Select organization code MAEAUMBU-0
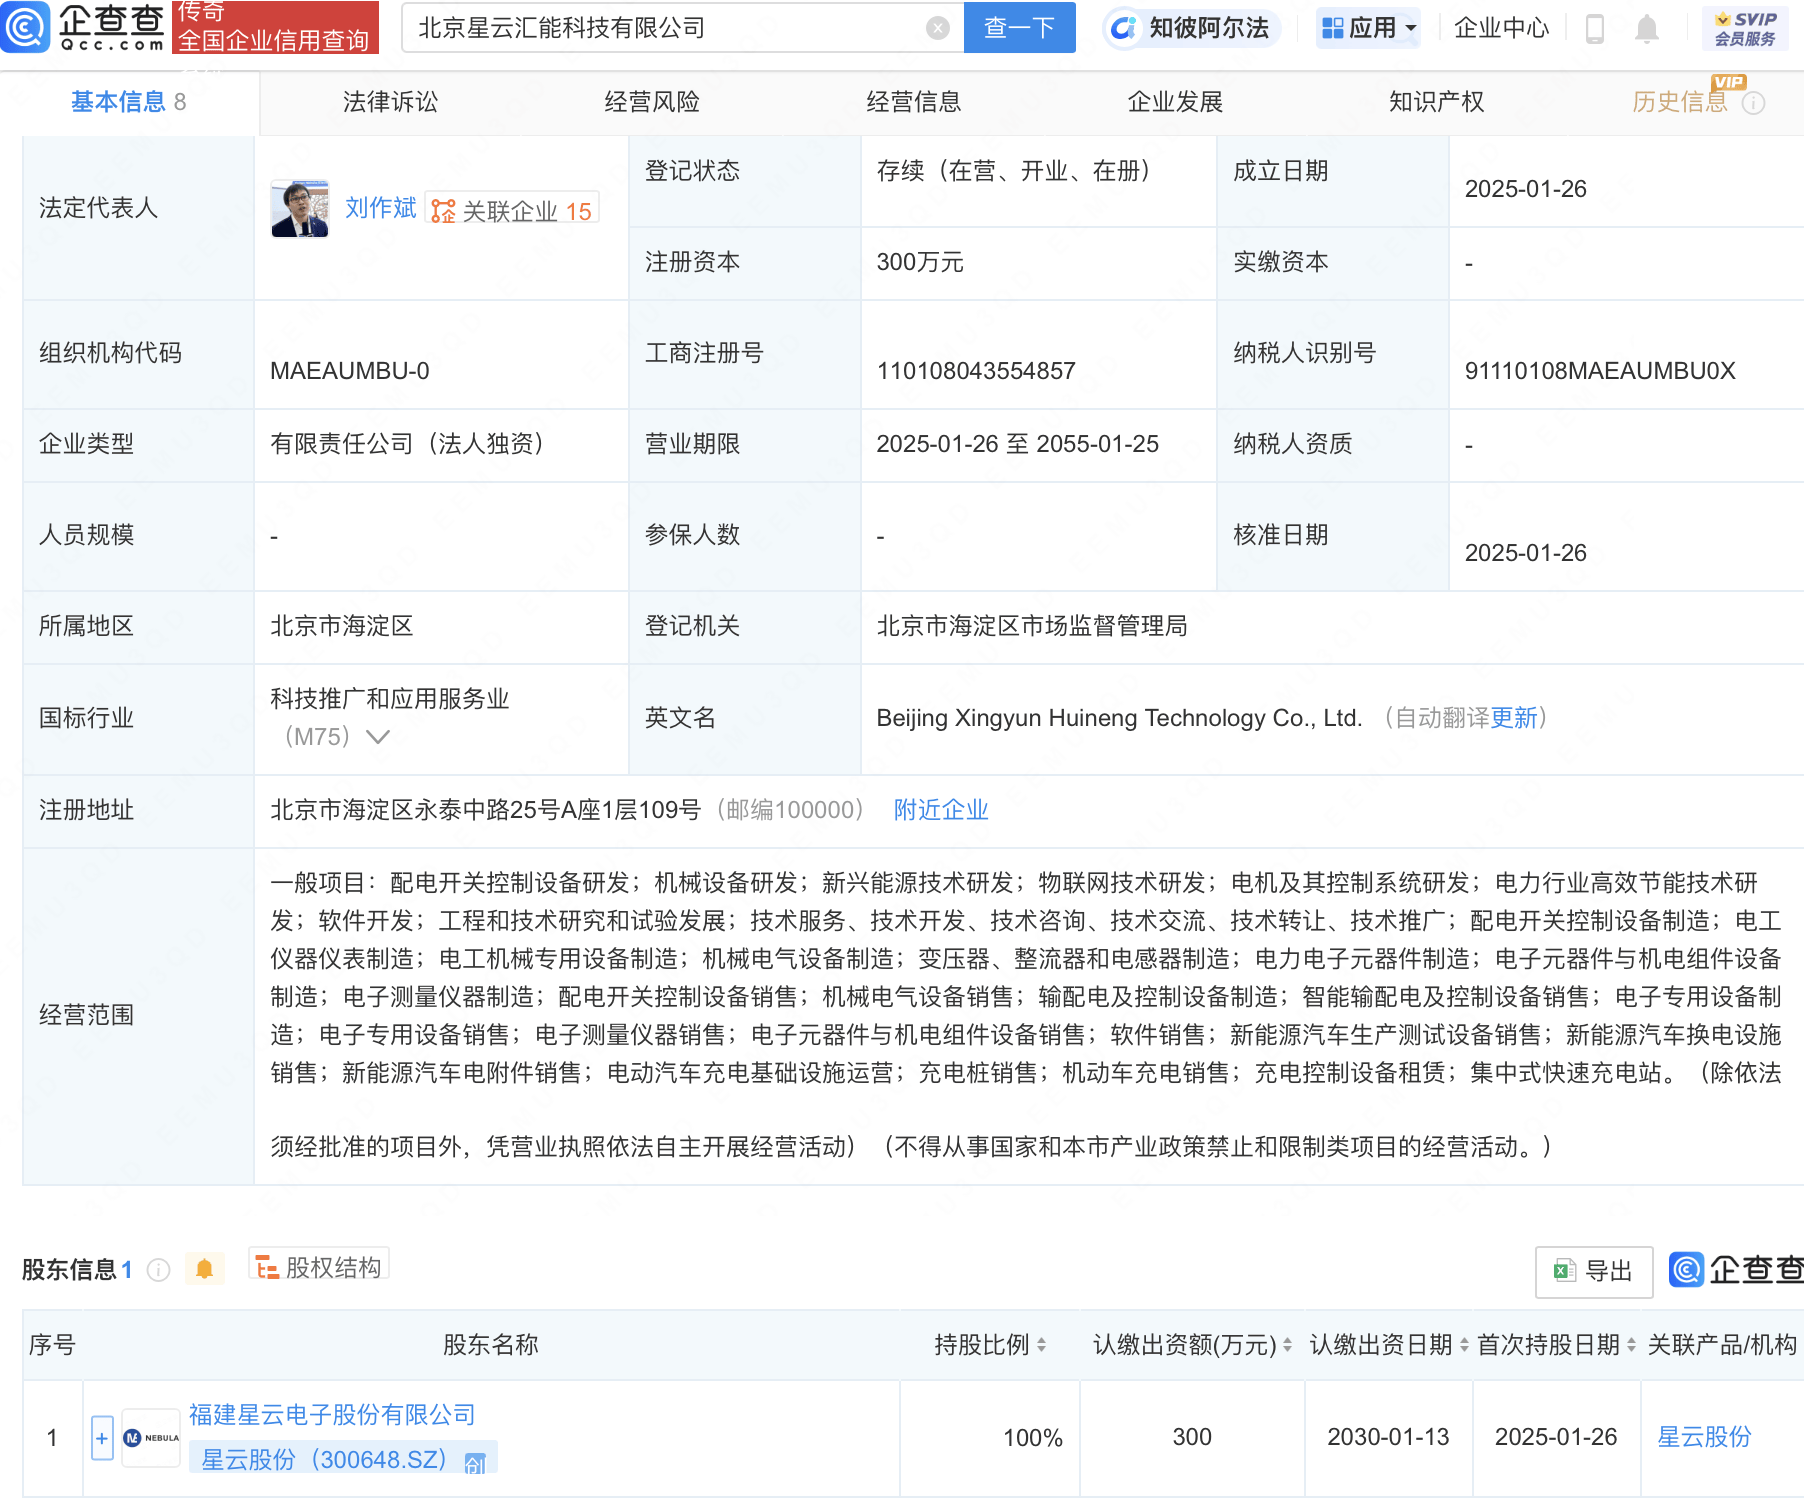This screenshot has height=1504, width=1804. (350, 371)
